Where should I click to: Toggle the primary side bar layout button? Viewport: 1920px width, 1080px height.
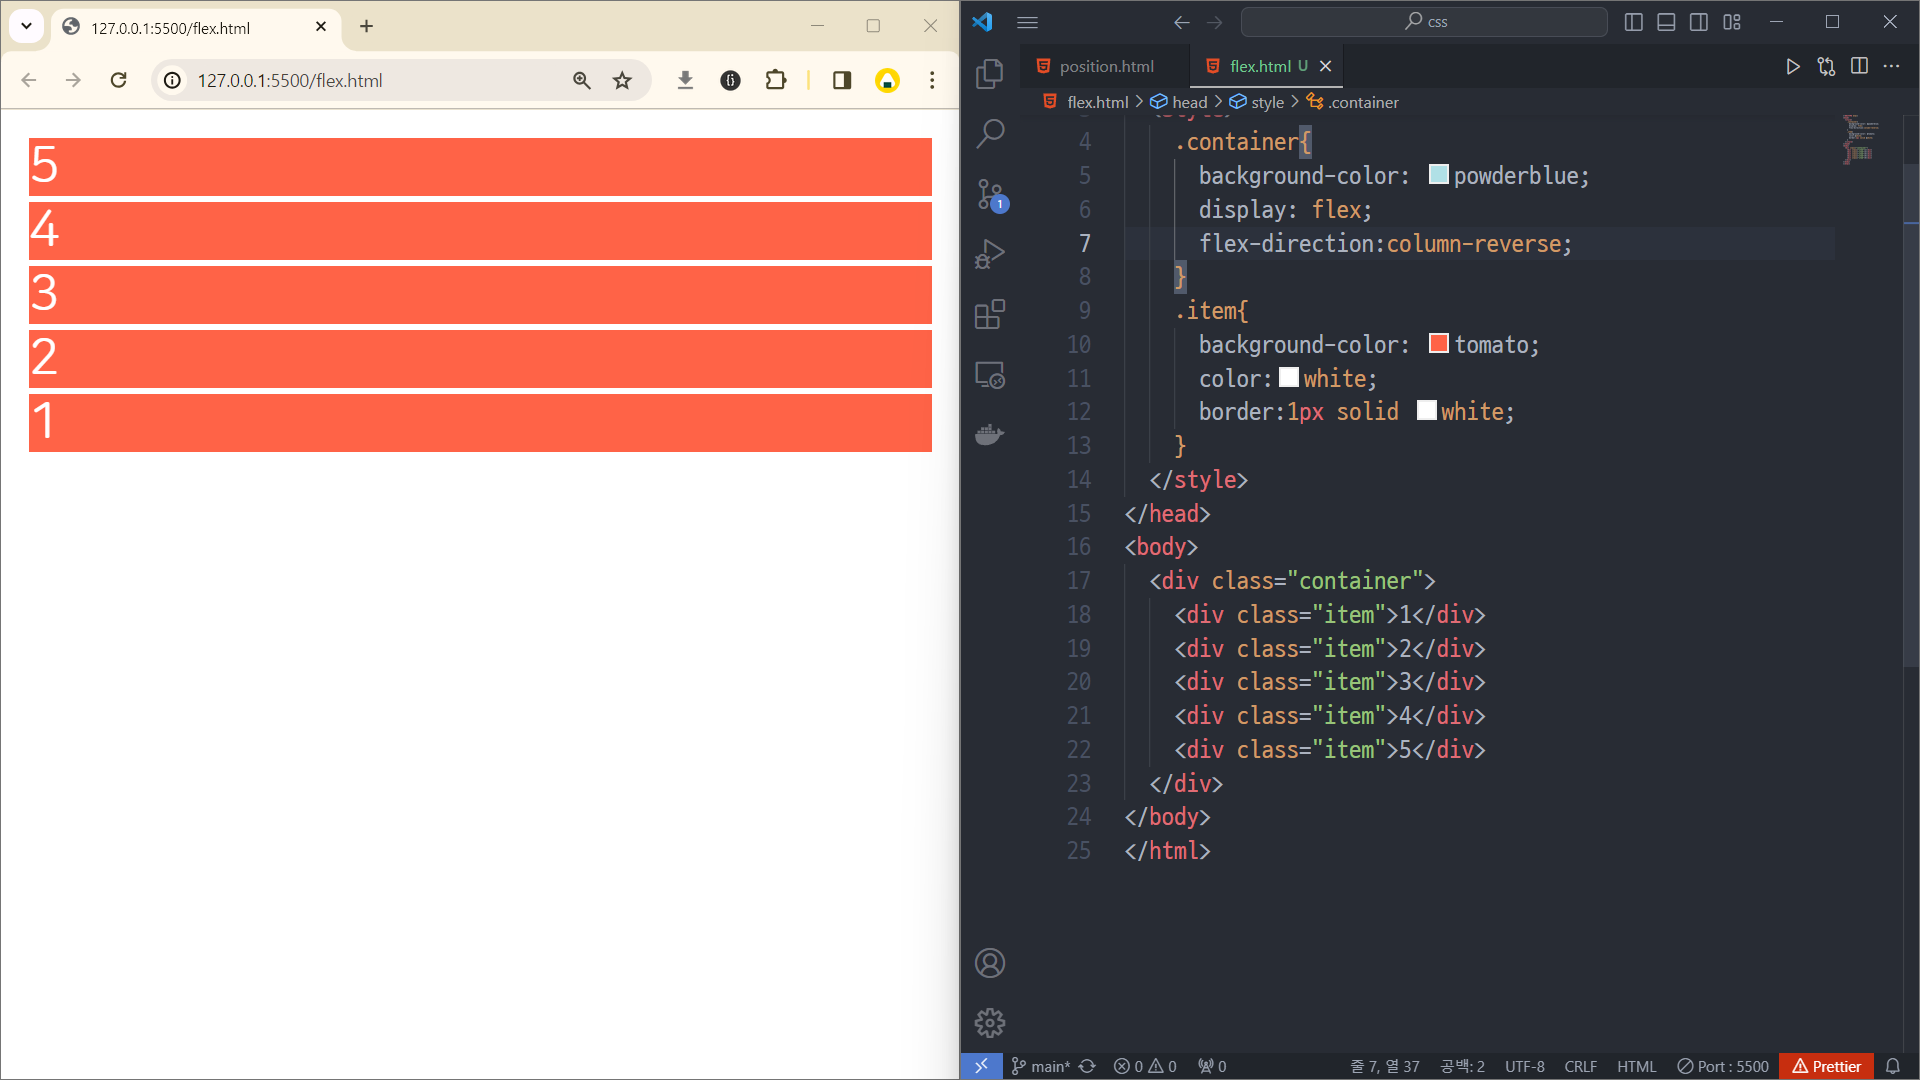pyautogui.click(x=1633, y=22)
